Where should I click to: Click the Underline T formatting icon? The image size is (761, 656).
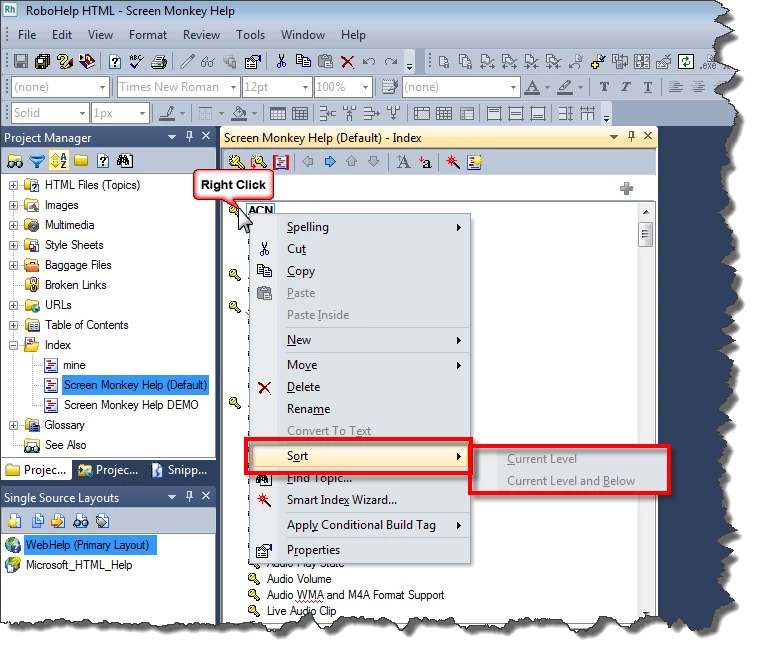647,87
